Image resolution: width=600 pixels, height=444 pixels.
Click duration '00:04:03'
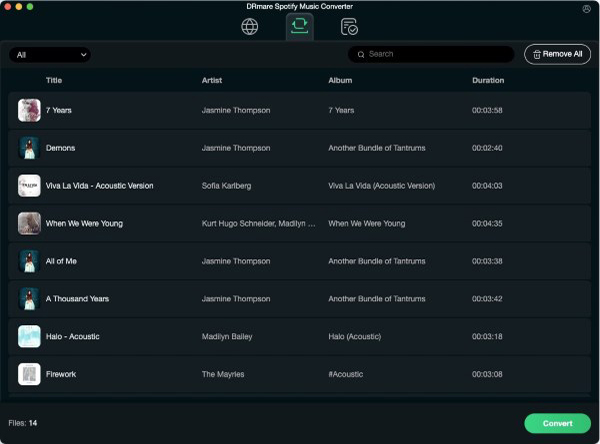[487, 186]
